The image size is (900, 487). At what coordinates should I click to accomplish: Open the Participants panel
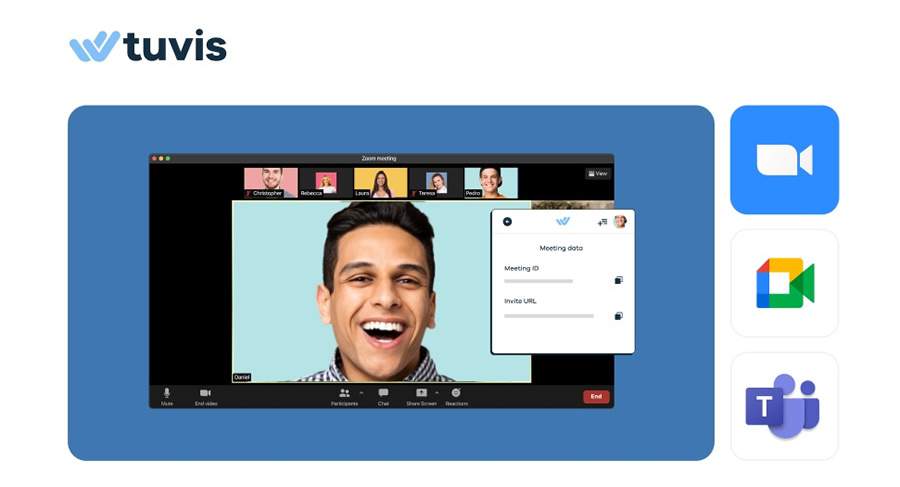click(x=344, y=396)
